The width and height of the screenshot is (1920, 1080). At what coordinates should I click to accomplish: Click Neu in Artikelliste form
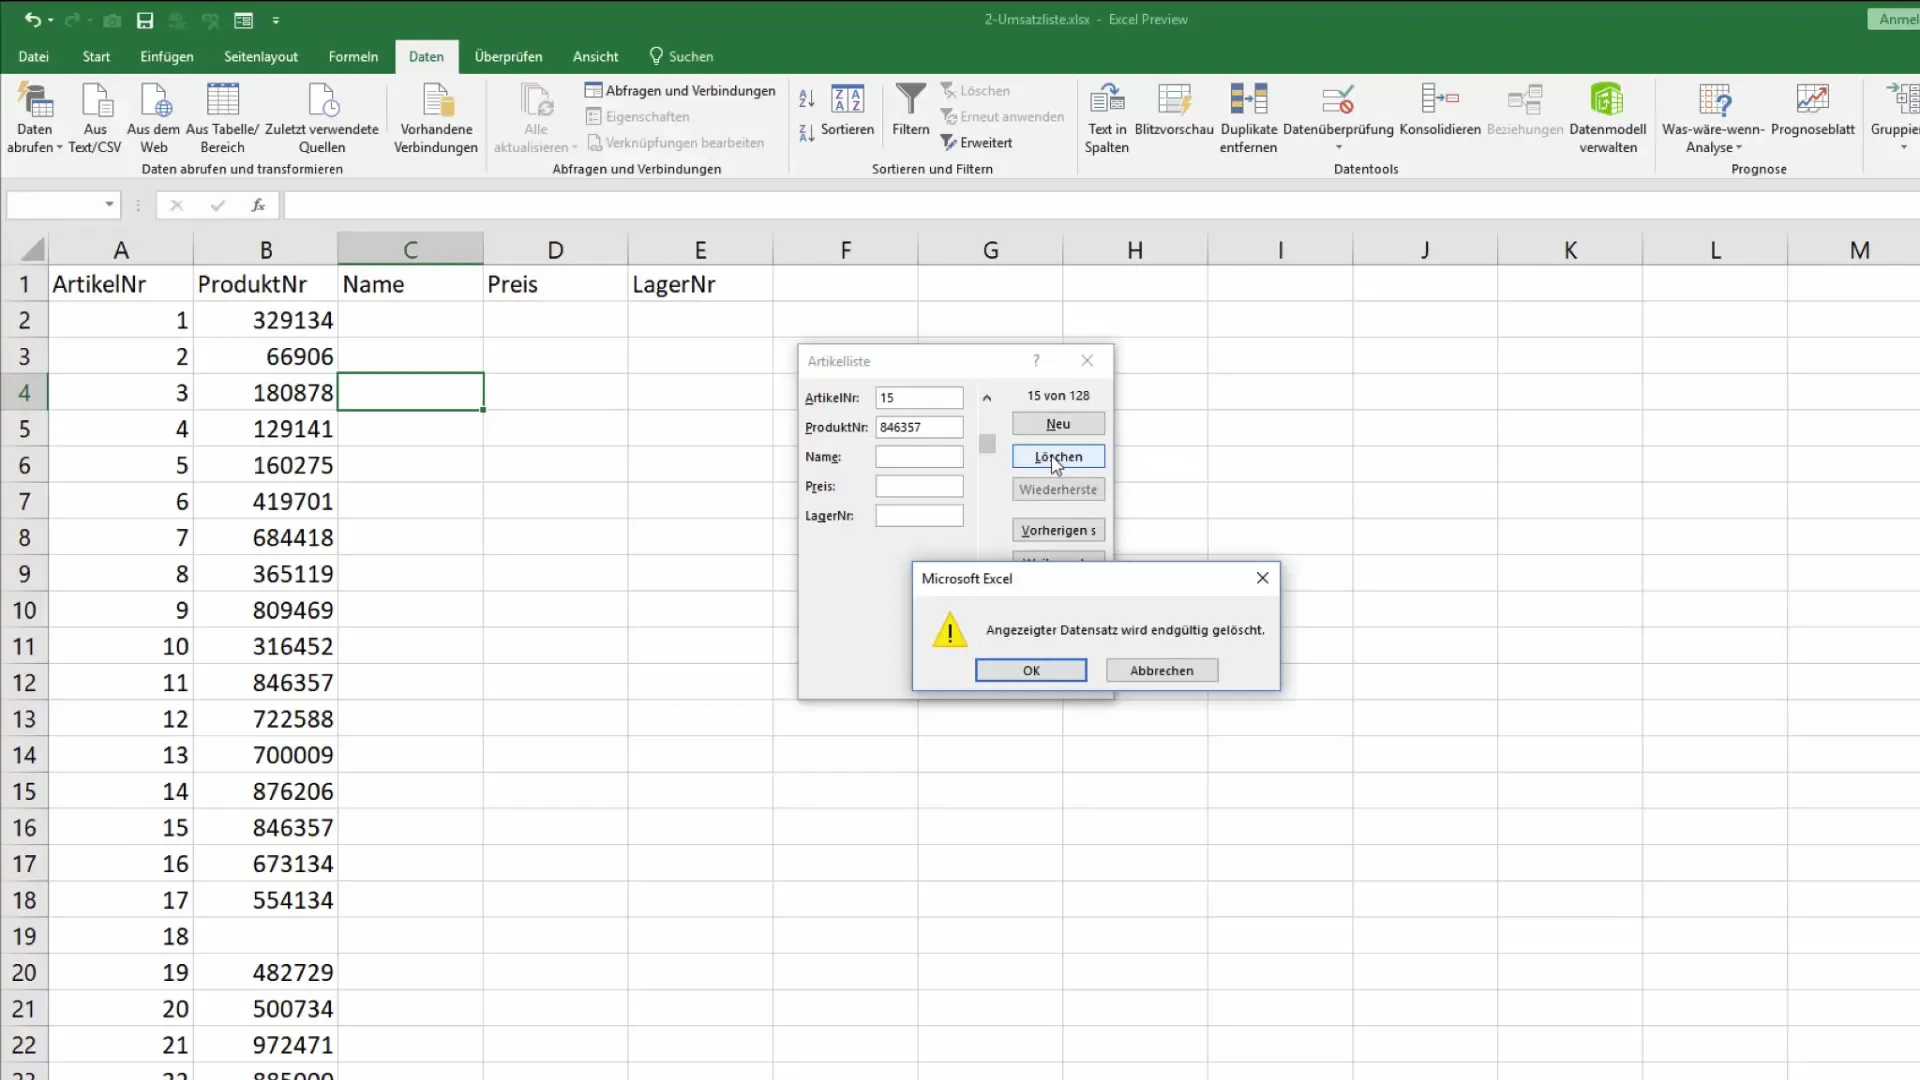click(1058, 424)
